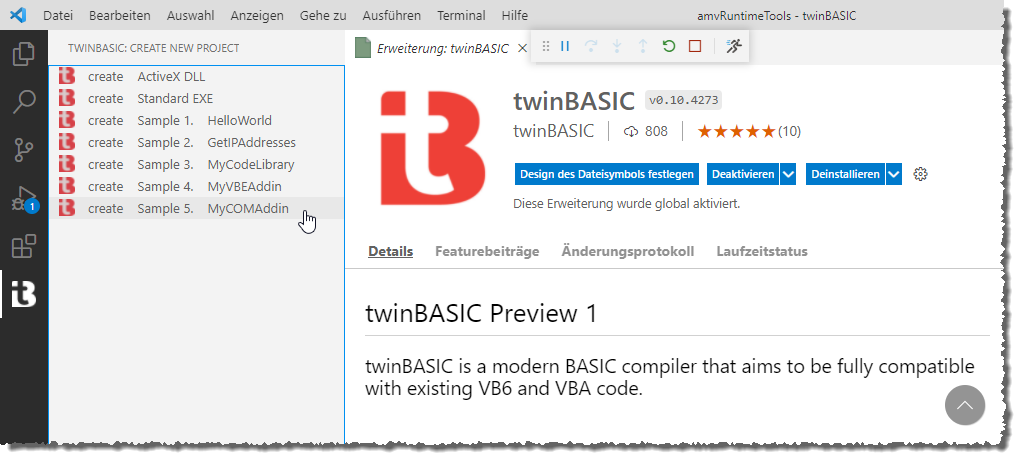Click the (10) ratings count

(x=789, y=132)
